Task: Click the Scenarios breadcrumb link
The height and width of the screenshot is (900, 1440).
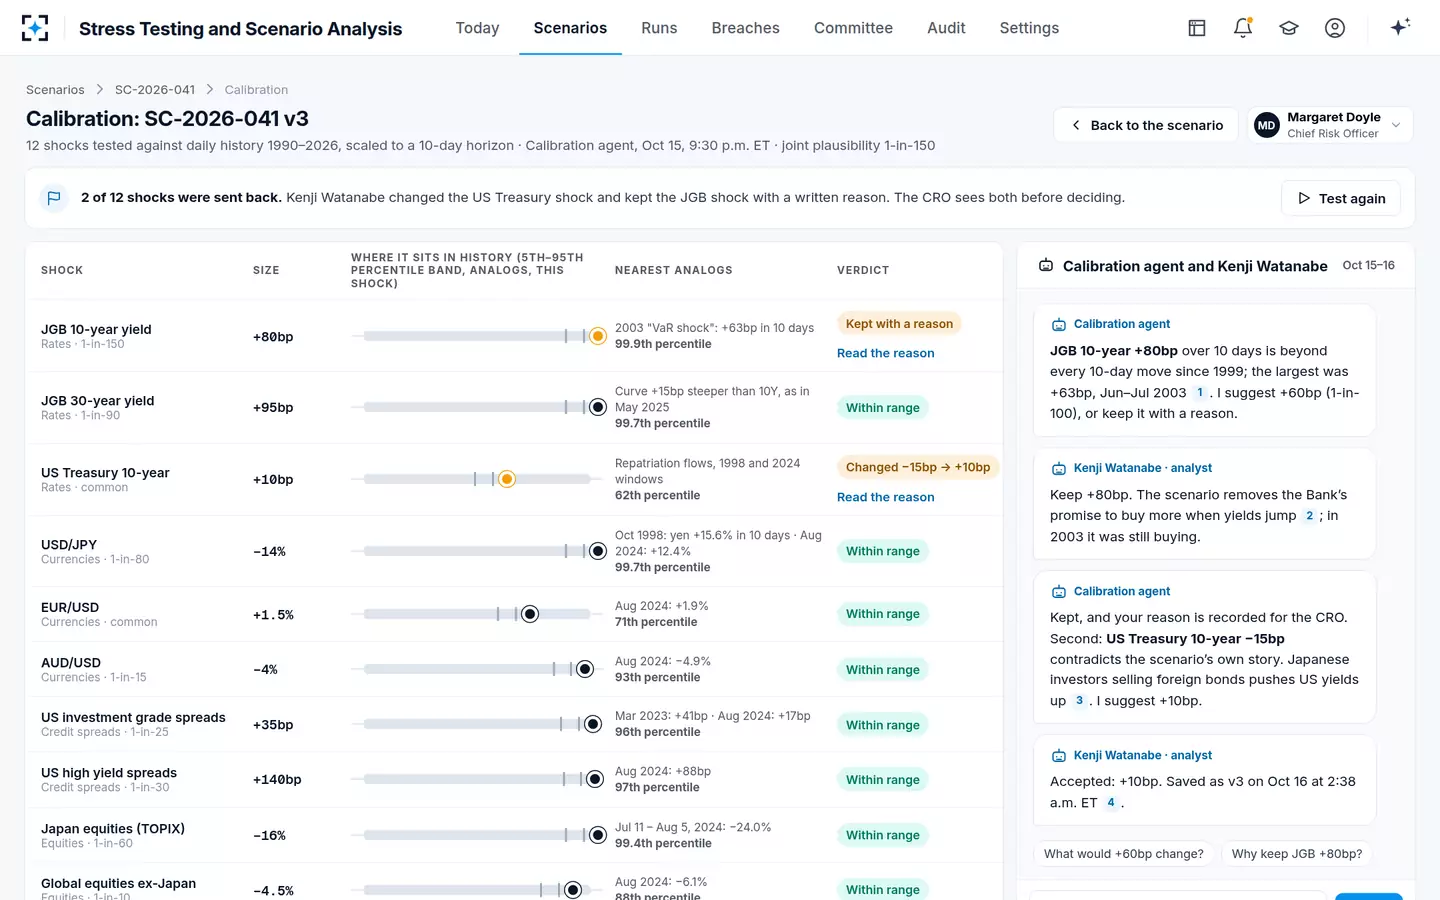Action: tap(55, 90)
